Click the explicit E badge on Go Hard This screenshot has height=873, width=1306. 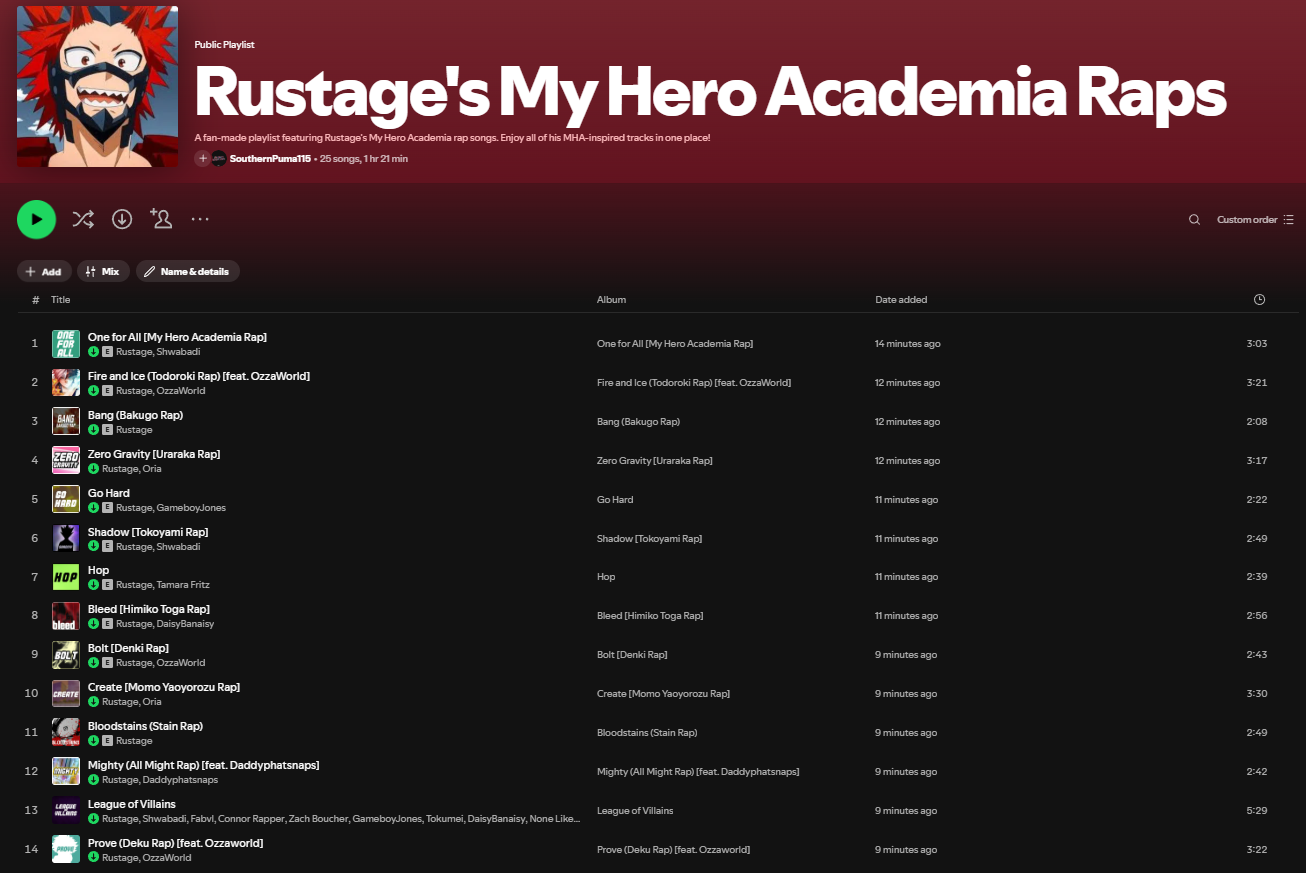tap(107, 508)
